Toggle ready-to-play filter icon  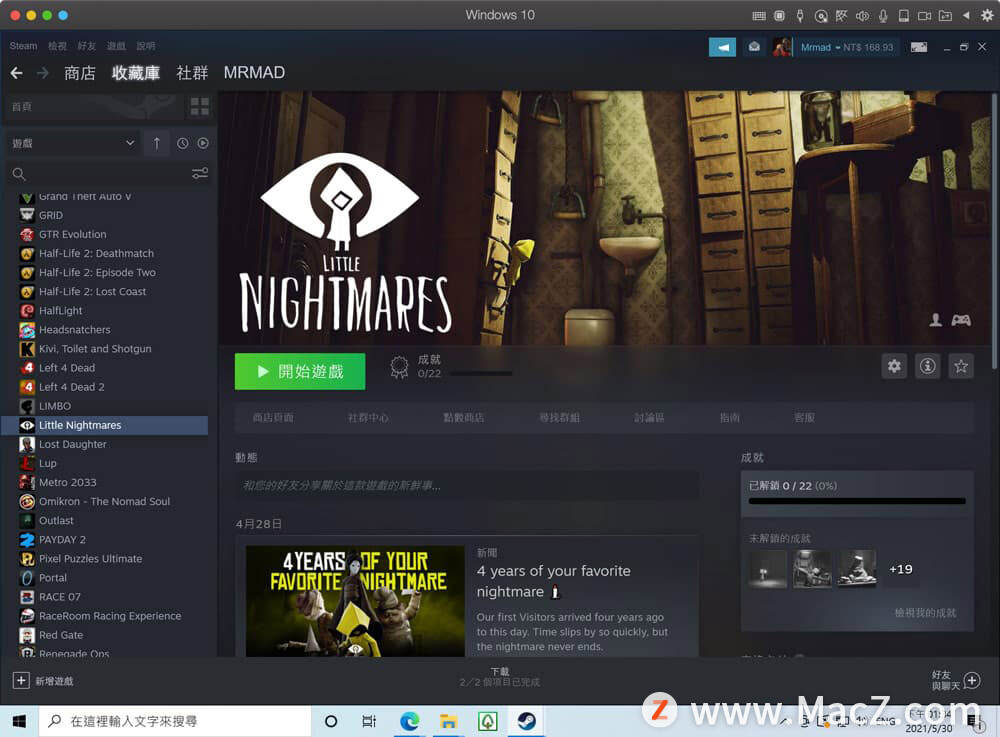(x=203, y=143)
